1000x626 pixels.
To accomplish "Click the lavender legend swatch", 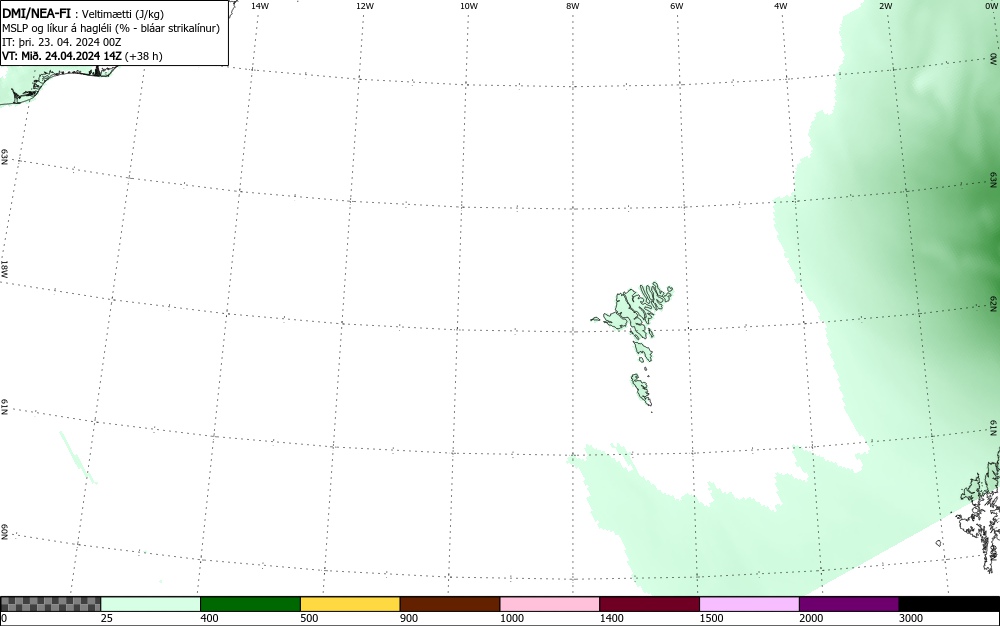I will [x=749, y=604].
